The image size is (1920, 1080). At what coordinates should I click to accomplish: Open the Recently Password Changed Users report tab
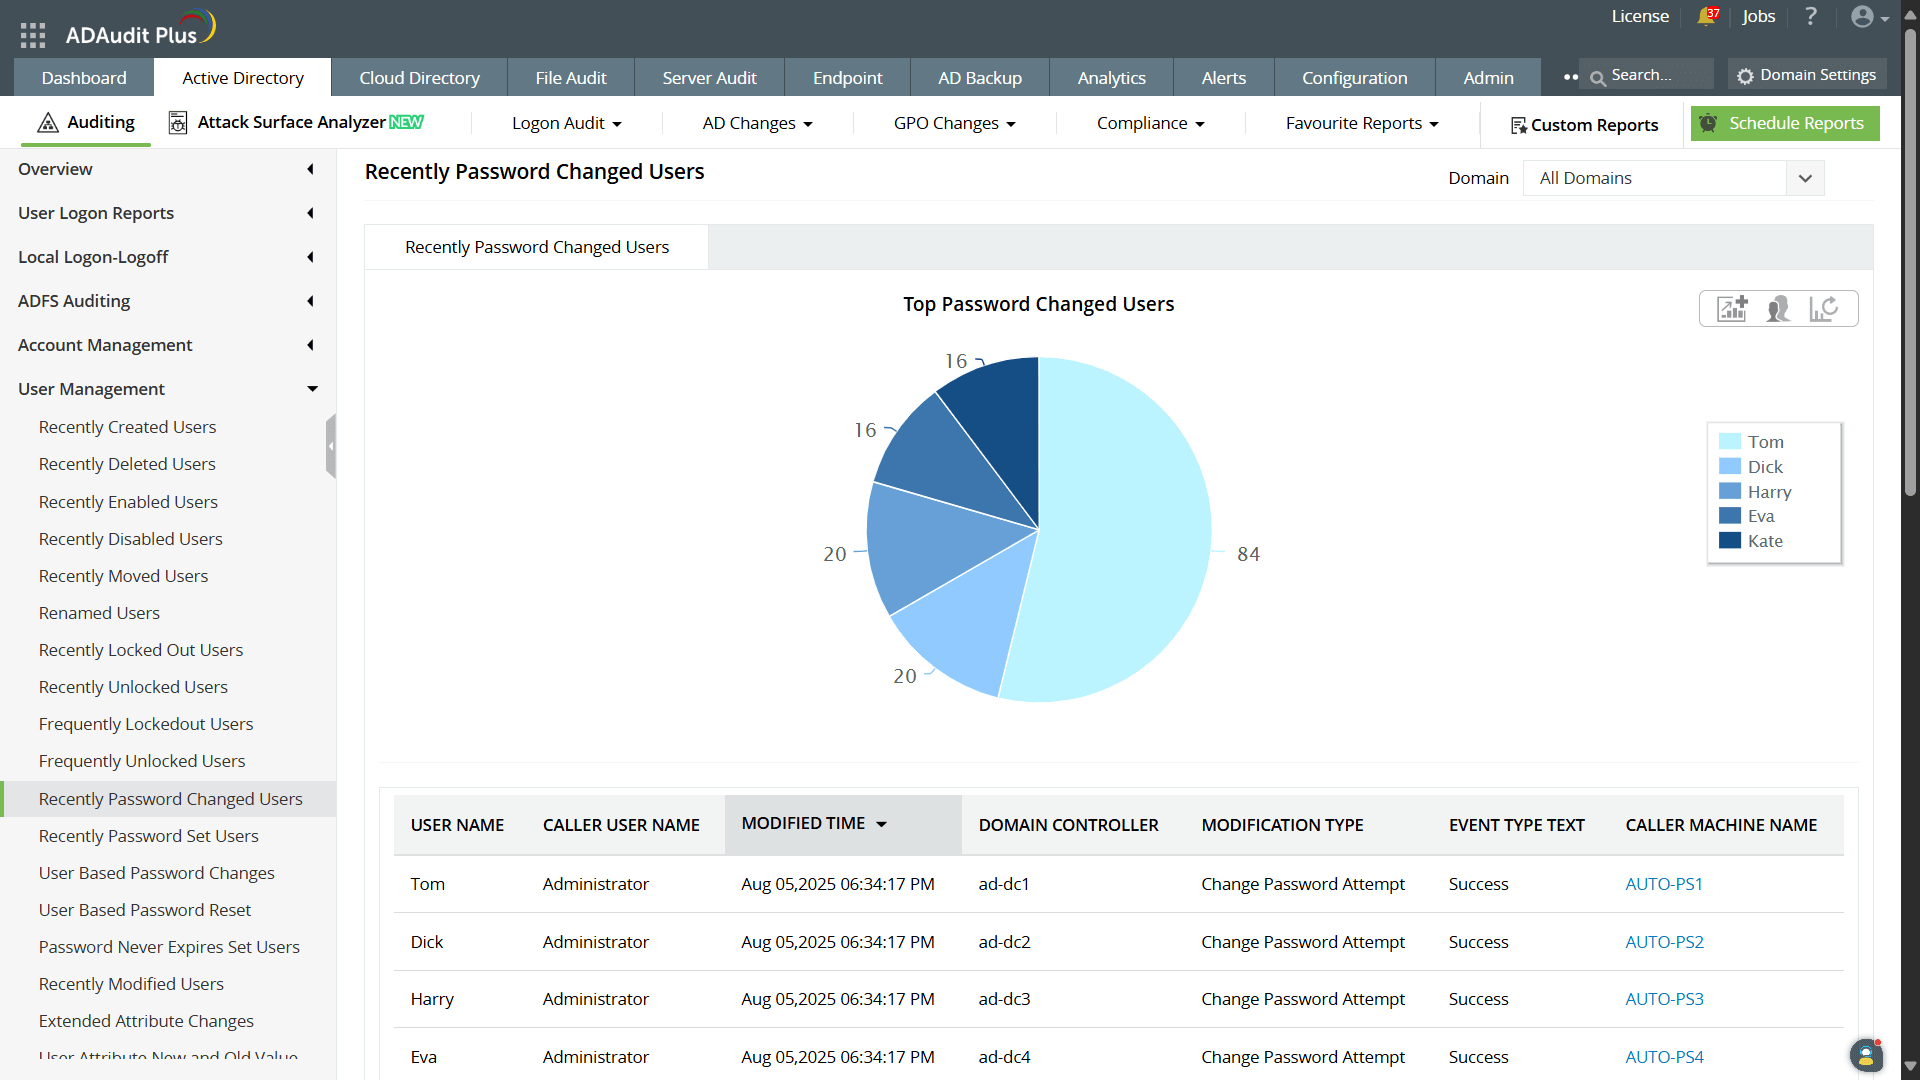point(536,247)
